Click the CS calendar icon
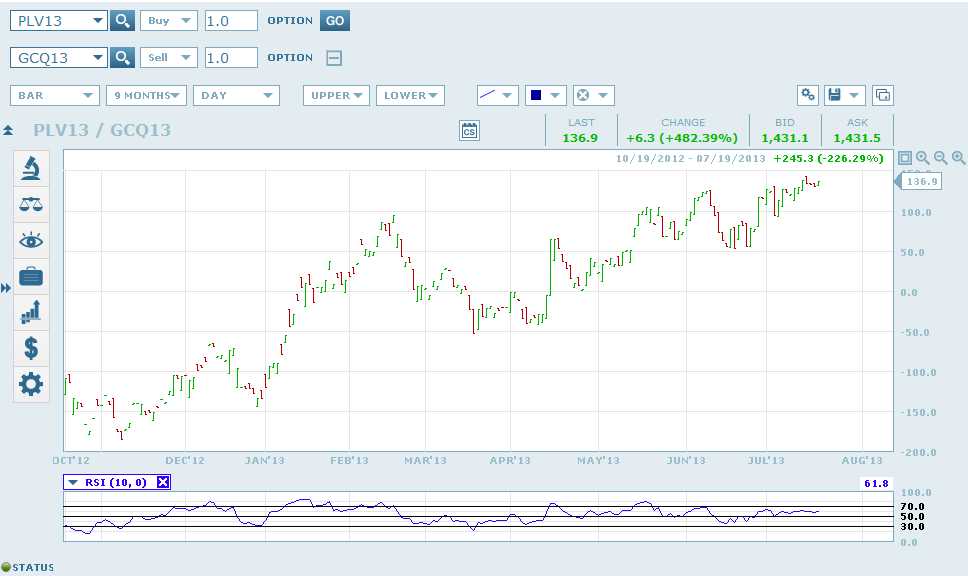Viewport: 968px width, 576px height. (469, 130)
